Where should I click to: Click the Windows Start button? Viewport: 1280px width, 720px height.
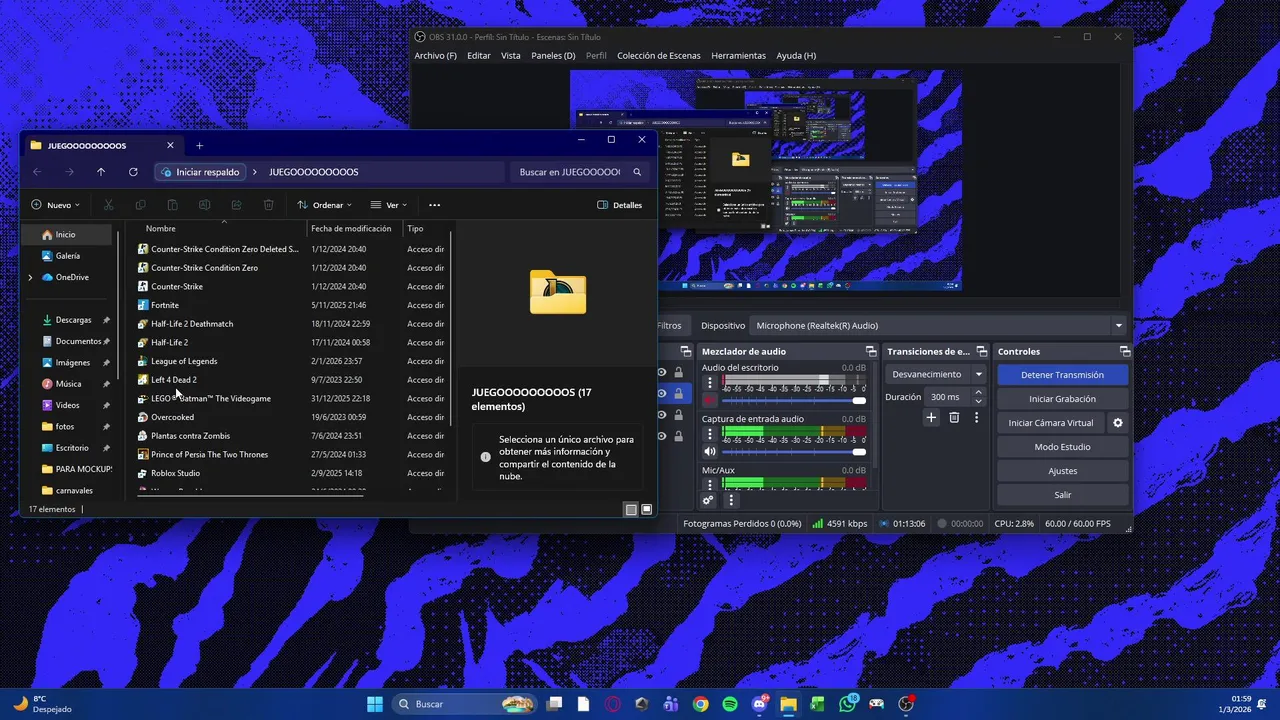point(375,704)
